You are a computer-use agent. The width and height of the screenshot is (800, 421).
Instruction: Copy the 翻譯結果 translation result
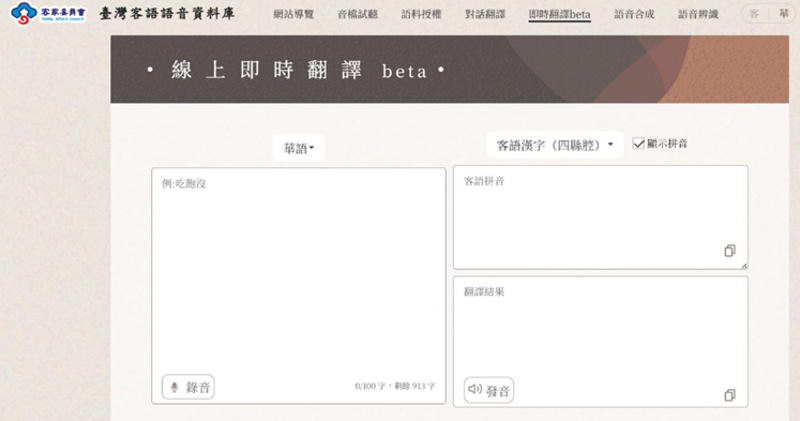coord(730,394)
